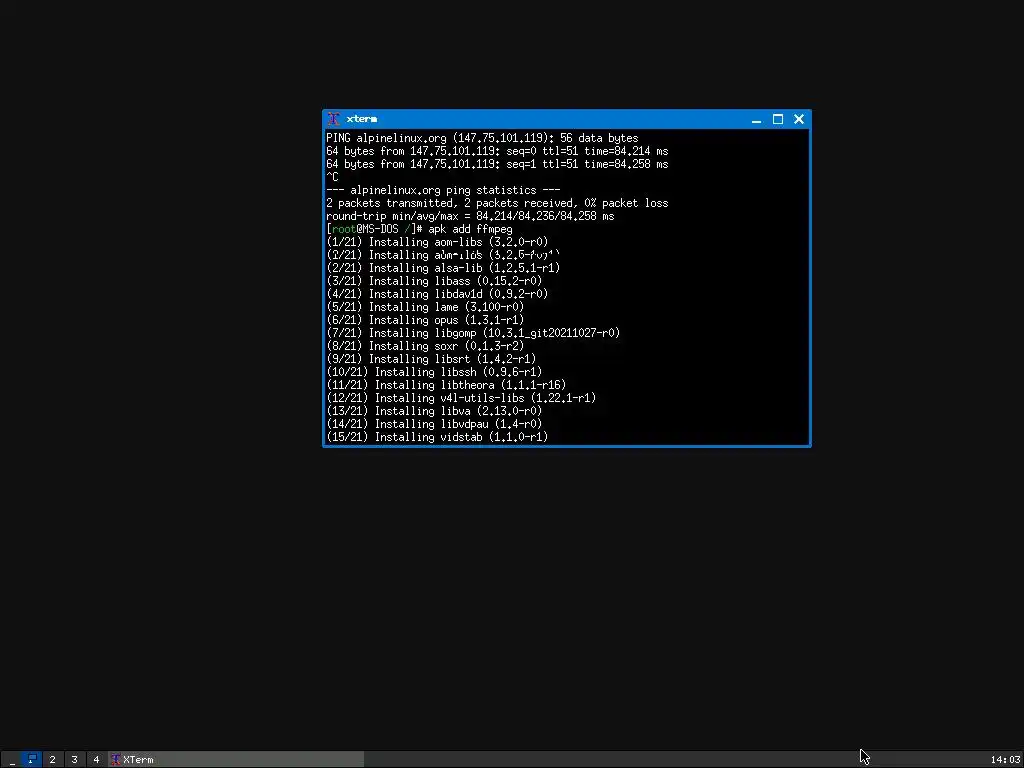Click the 'Installing v4l-utils-libs' line
This screenshot has width=1024, height=768.
coord(461,398)
